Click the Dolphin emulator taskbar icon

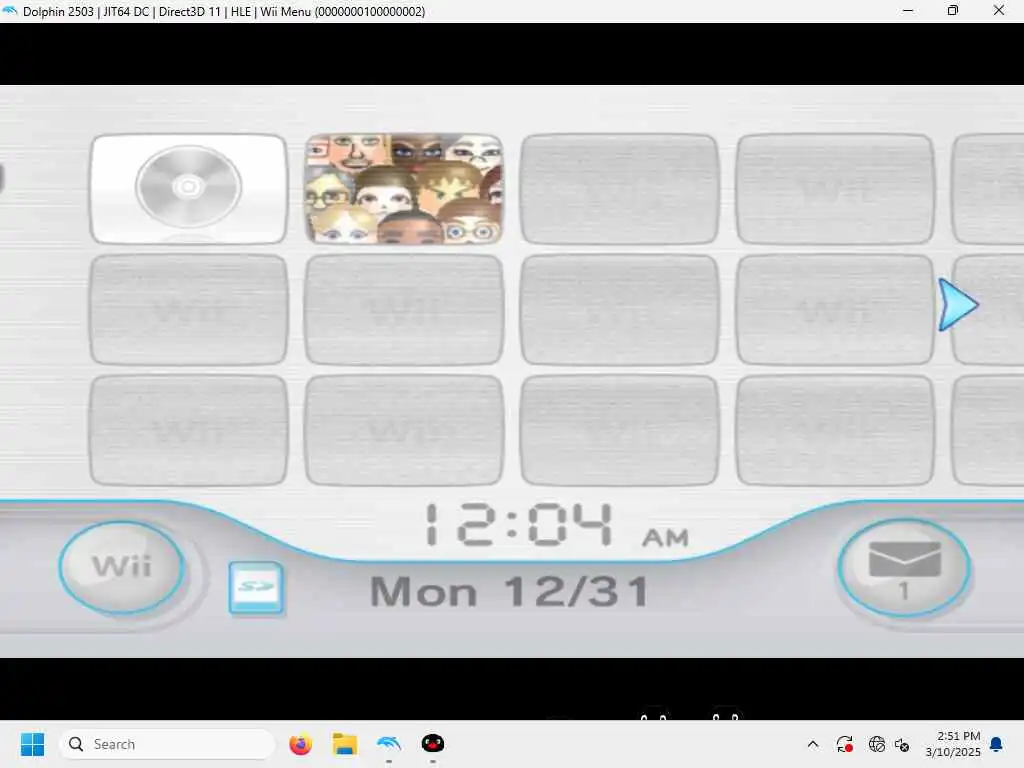pos(389,744)
